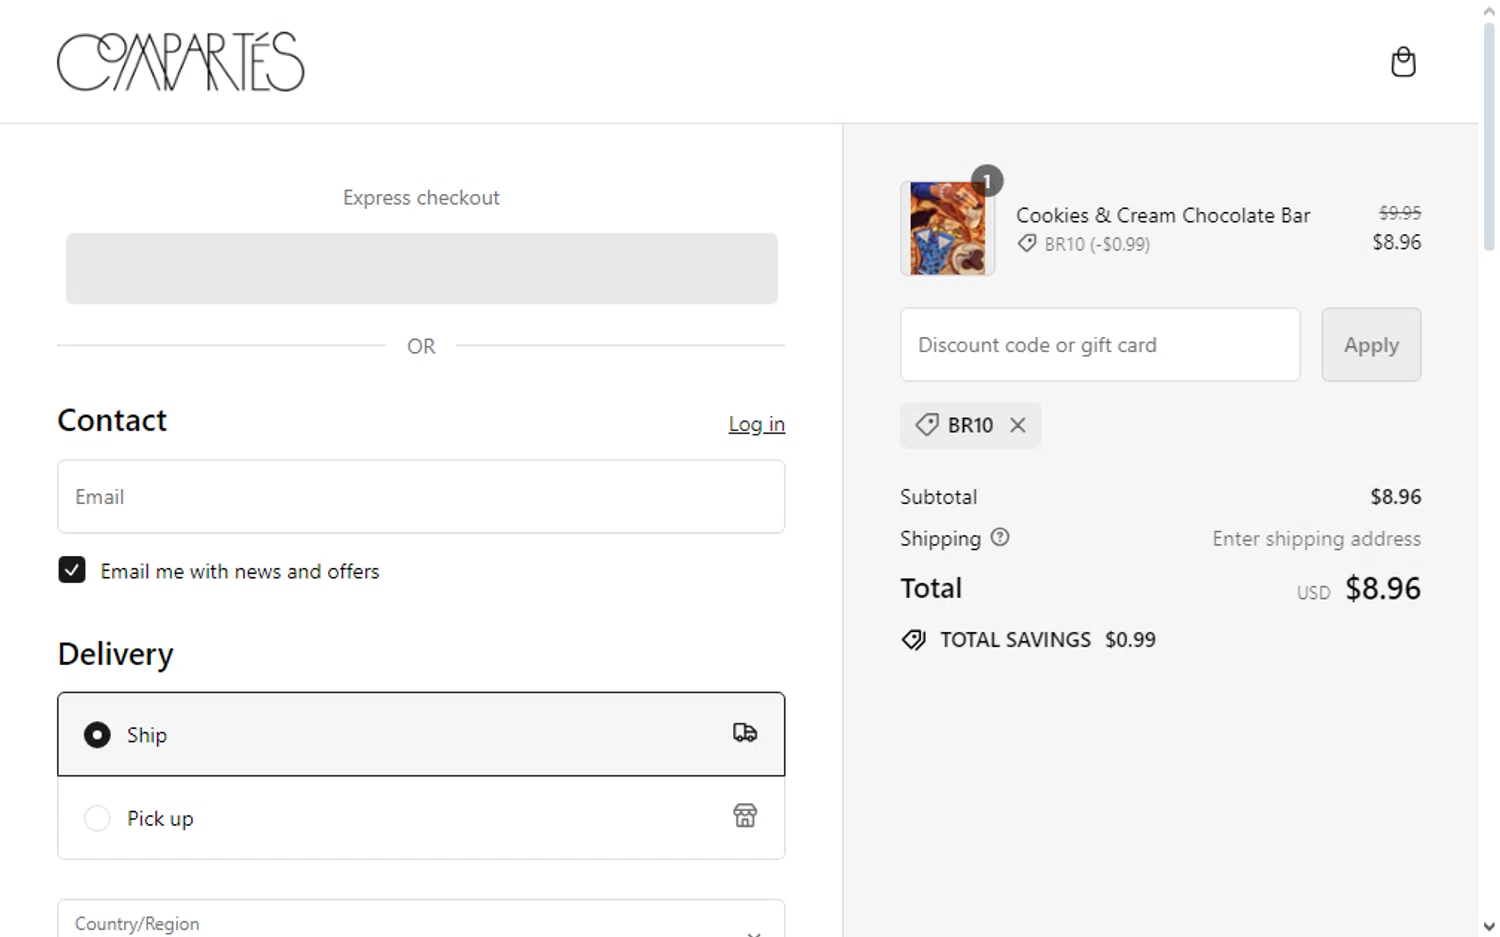Click the Cookies & Cream Chocolate Bar thumbnail

(x=947, y=228)
